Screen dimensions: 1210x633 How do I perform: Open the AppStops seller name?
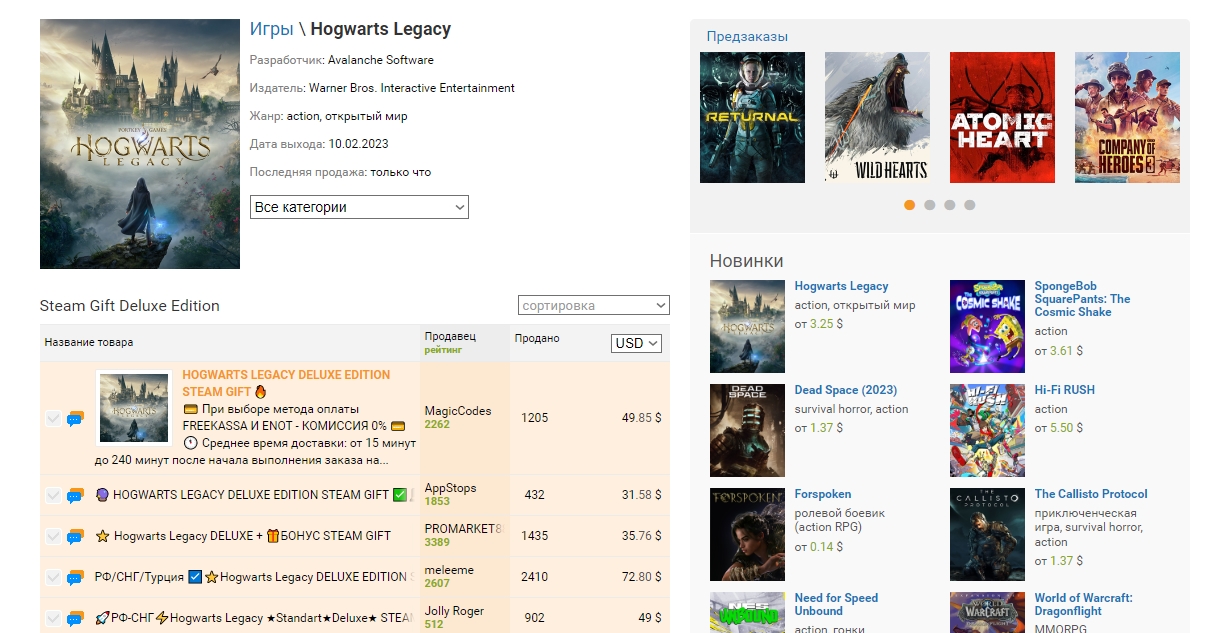pyautogui.click(x=451, y=488)
